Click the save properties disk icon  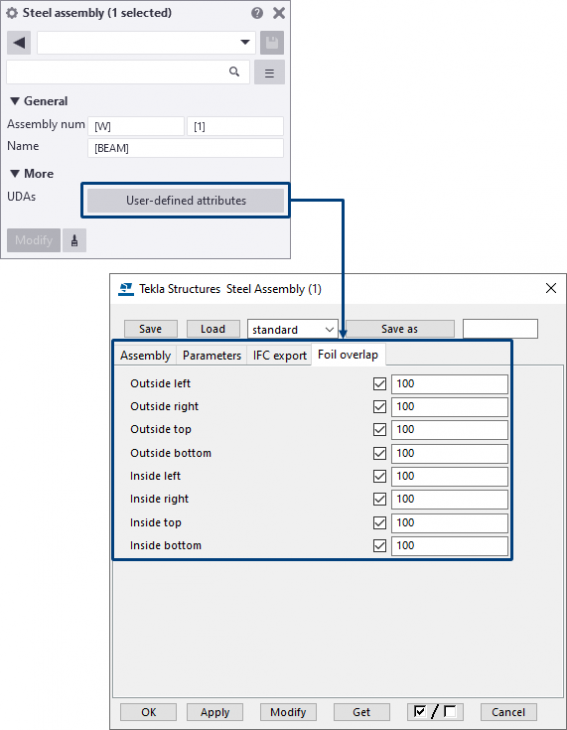click(x=272, y=43)
